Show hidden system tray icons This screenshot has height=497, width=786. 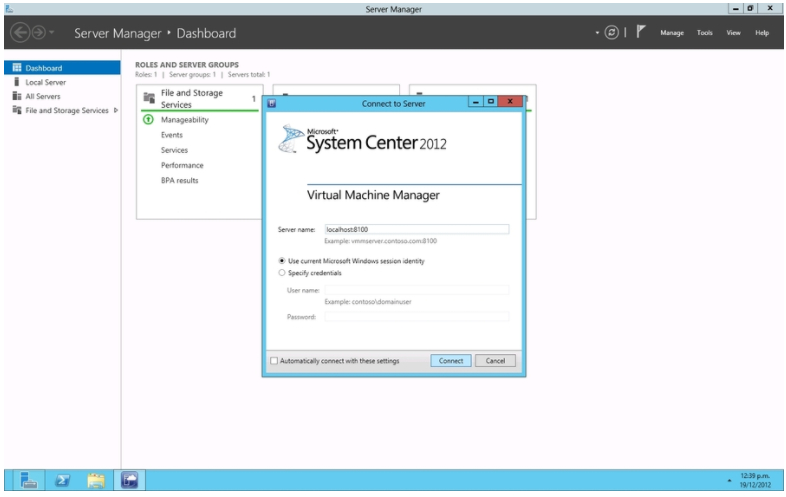(x=729, y=480)
